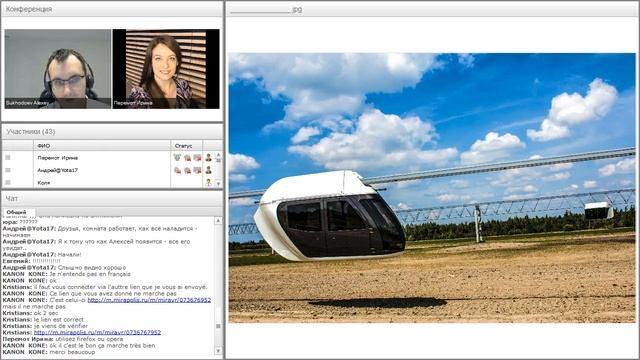
Task: Click the Статус column header
Action: (x=187, y=146)
